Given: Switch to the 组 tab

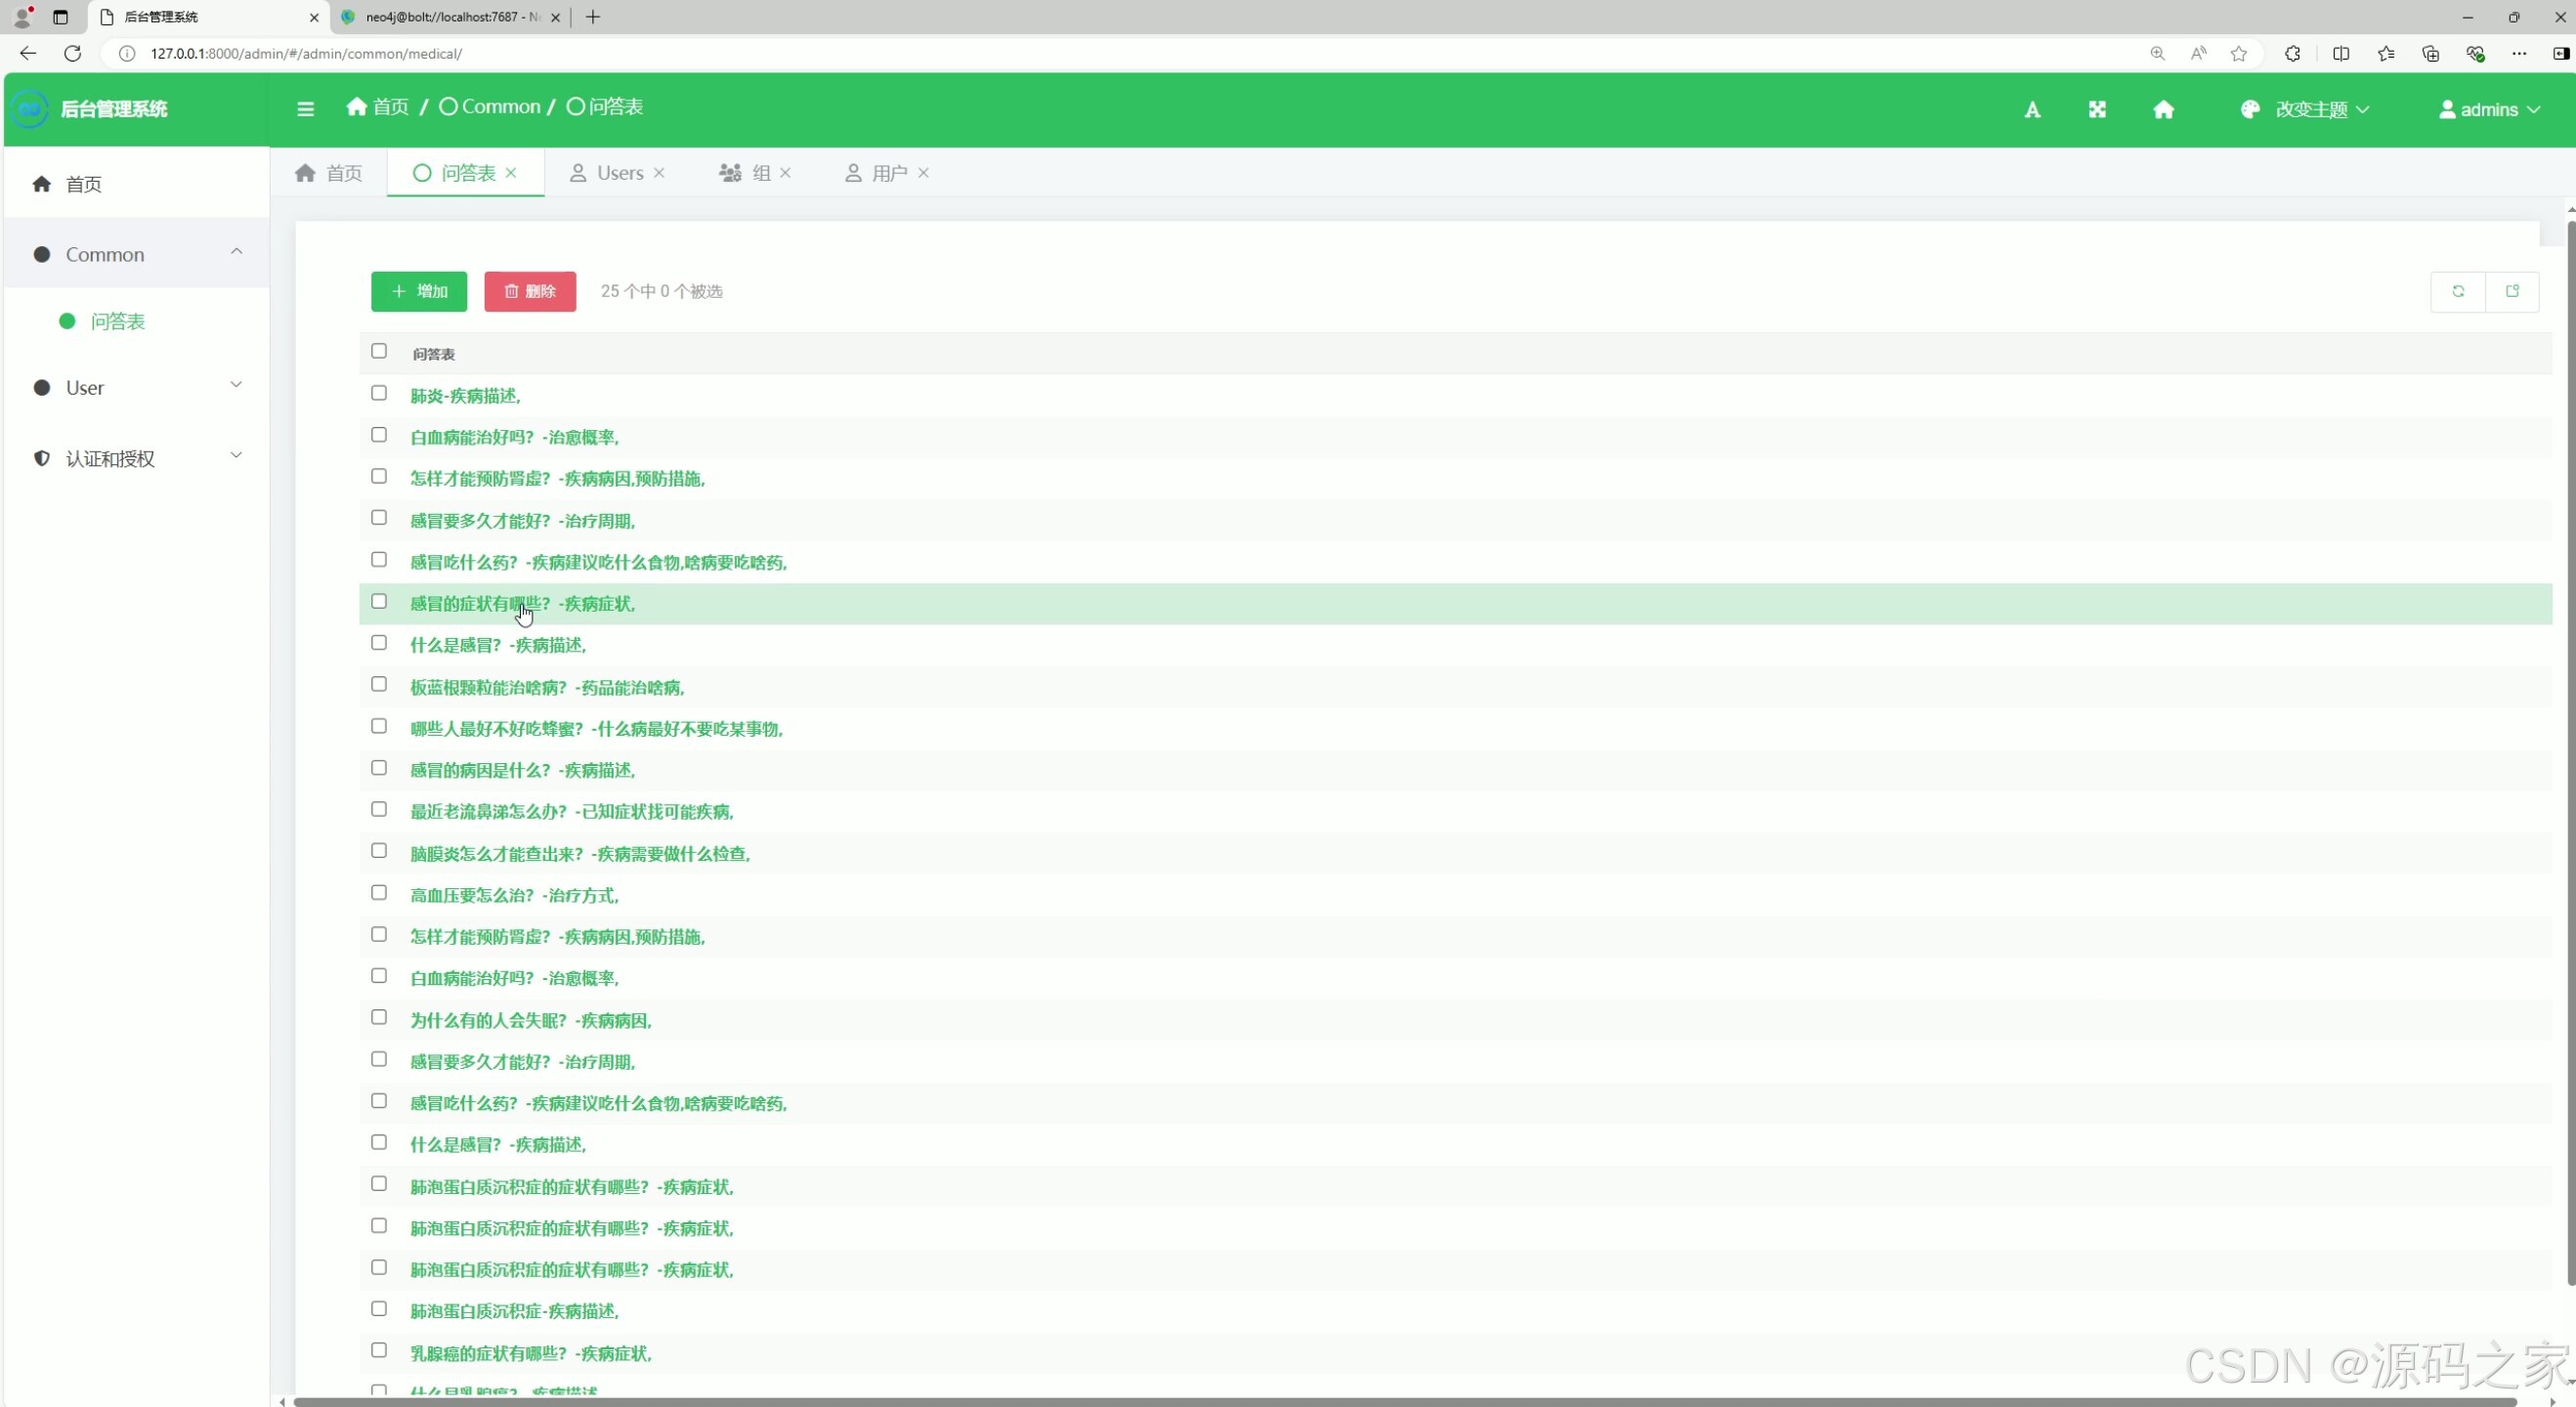Looking at the screenshot, I should click(x=759, y=173).
